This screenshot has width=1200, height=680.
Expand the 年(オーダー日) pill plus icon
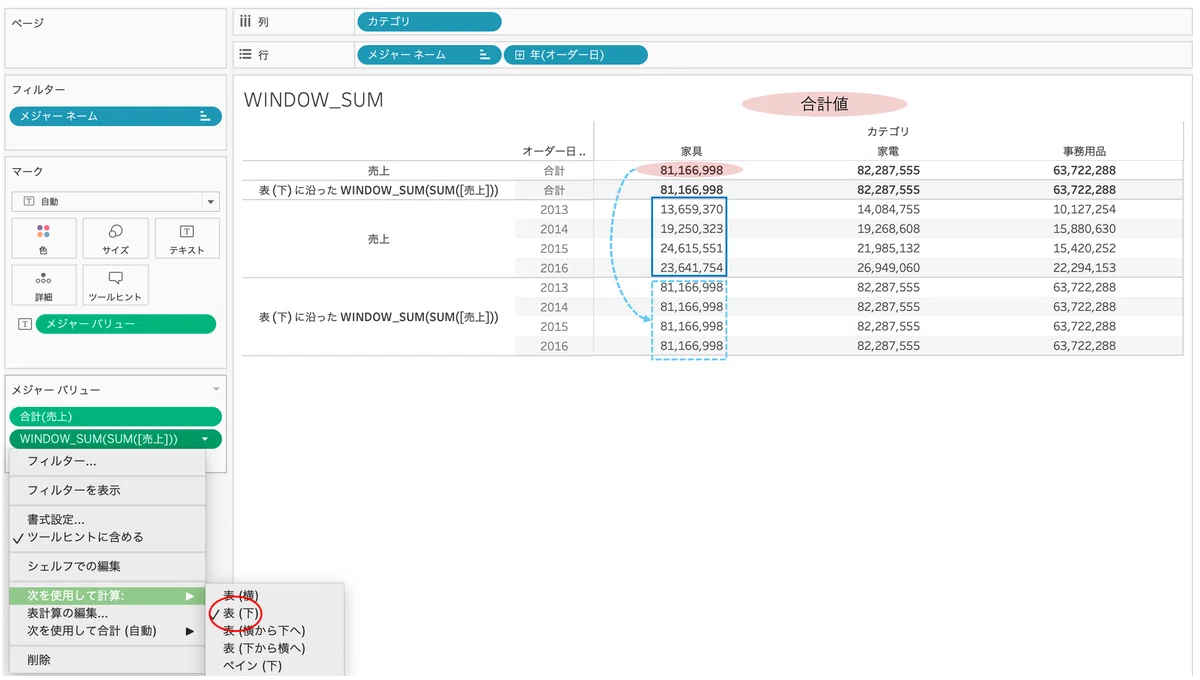[519, 55]
